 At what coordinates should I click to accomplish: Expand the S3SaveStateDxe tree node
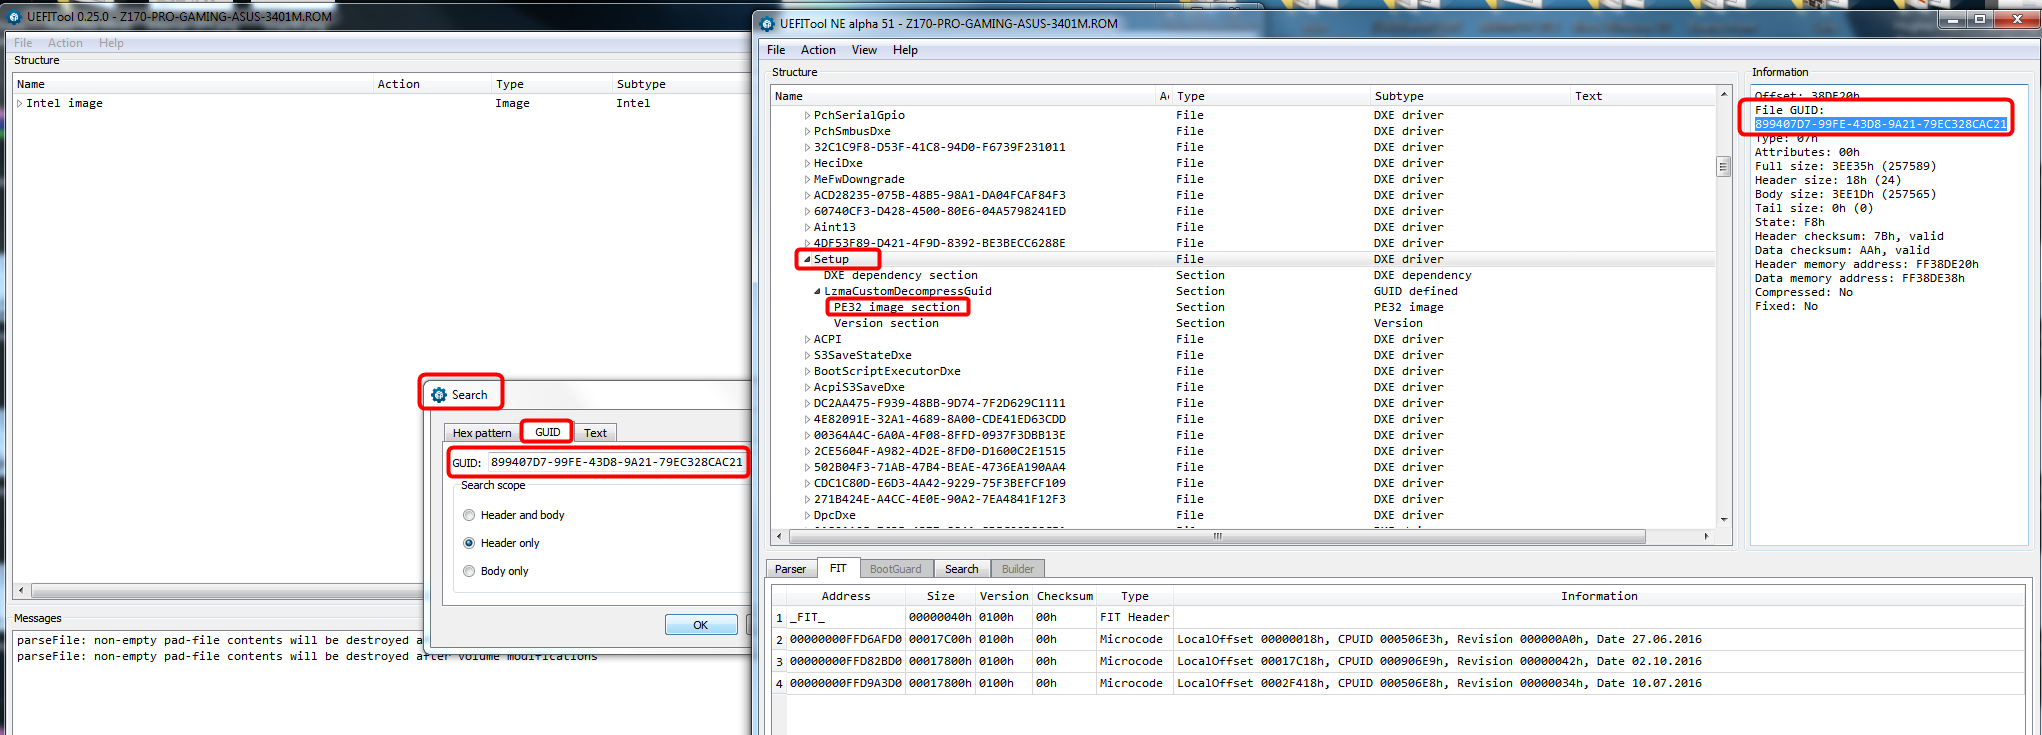click(x=807, y=355)
